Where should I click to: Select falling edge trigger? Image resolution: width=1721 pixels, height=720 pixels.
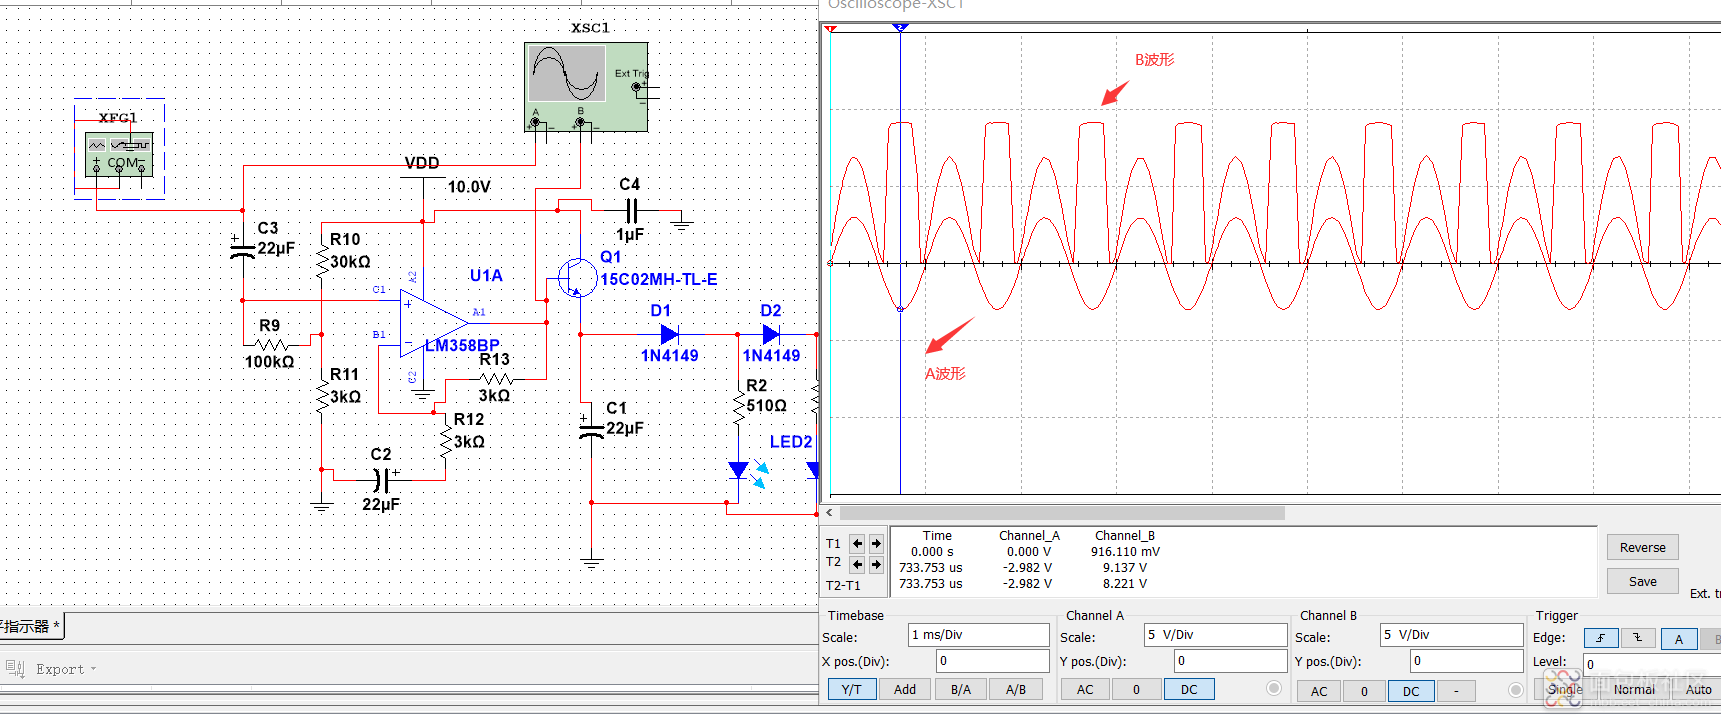click(x=1637, y=638)
